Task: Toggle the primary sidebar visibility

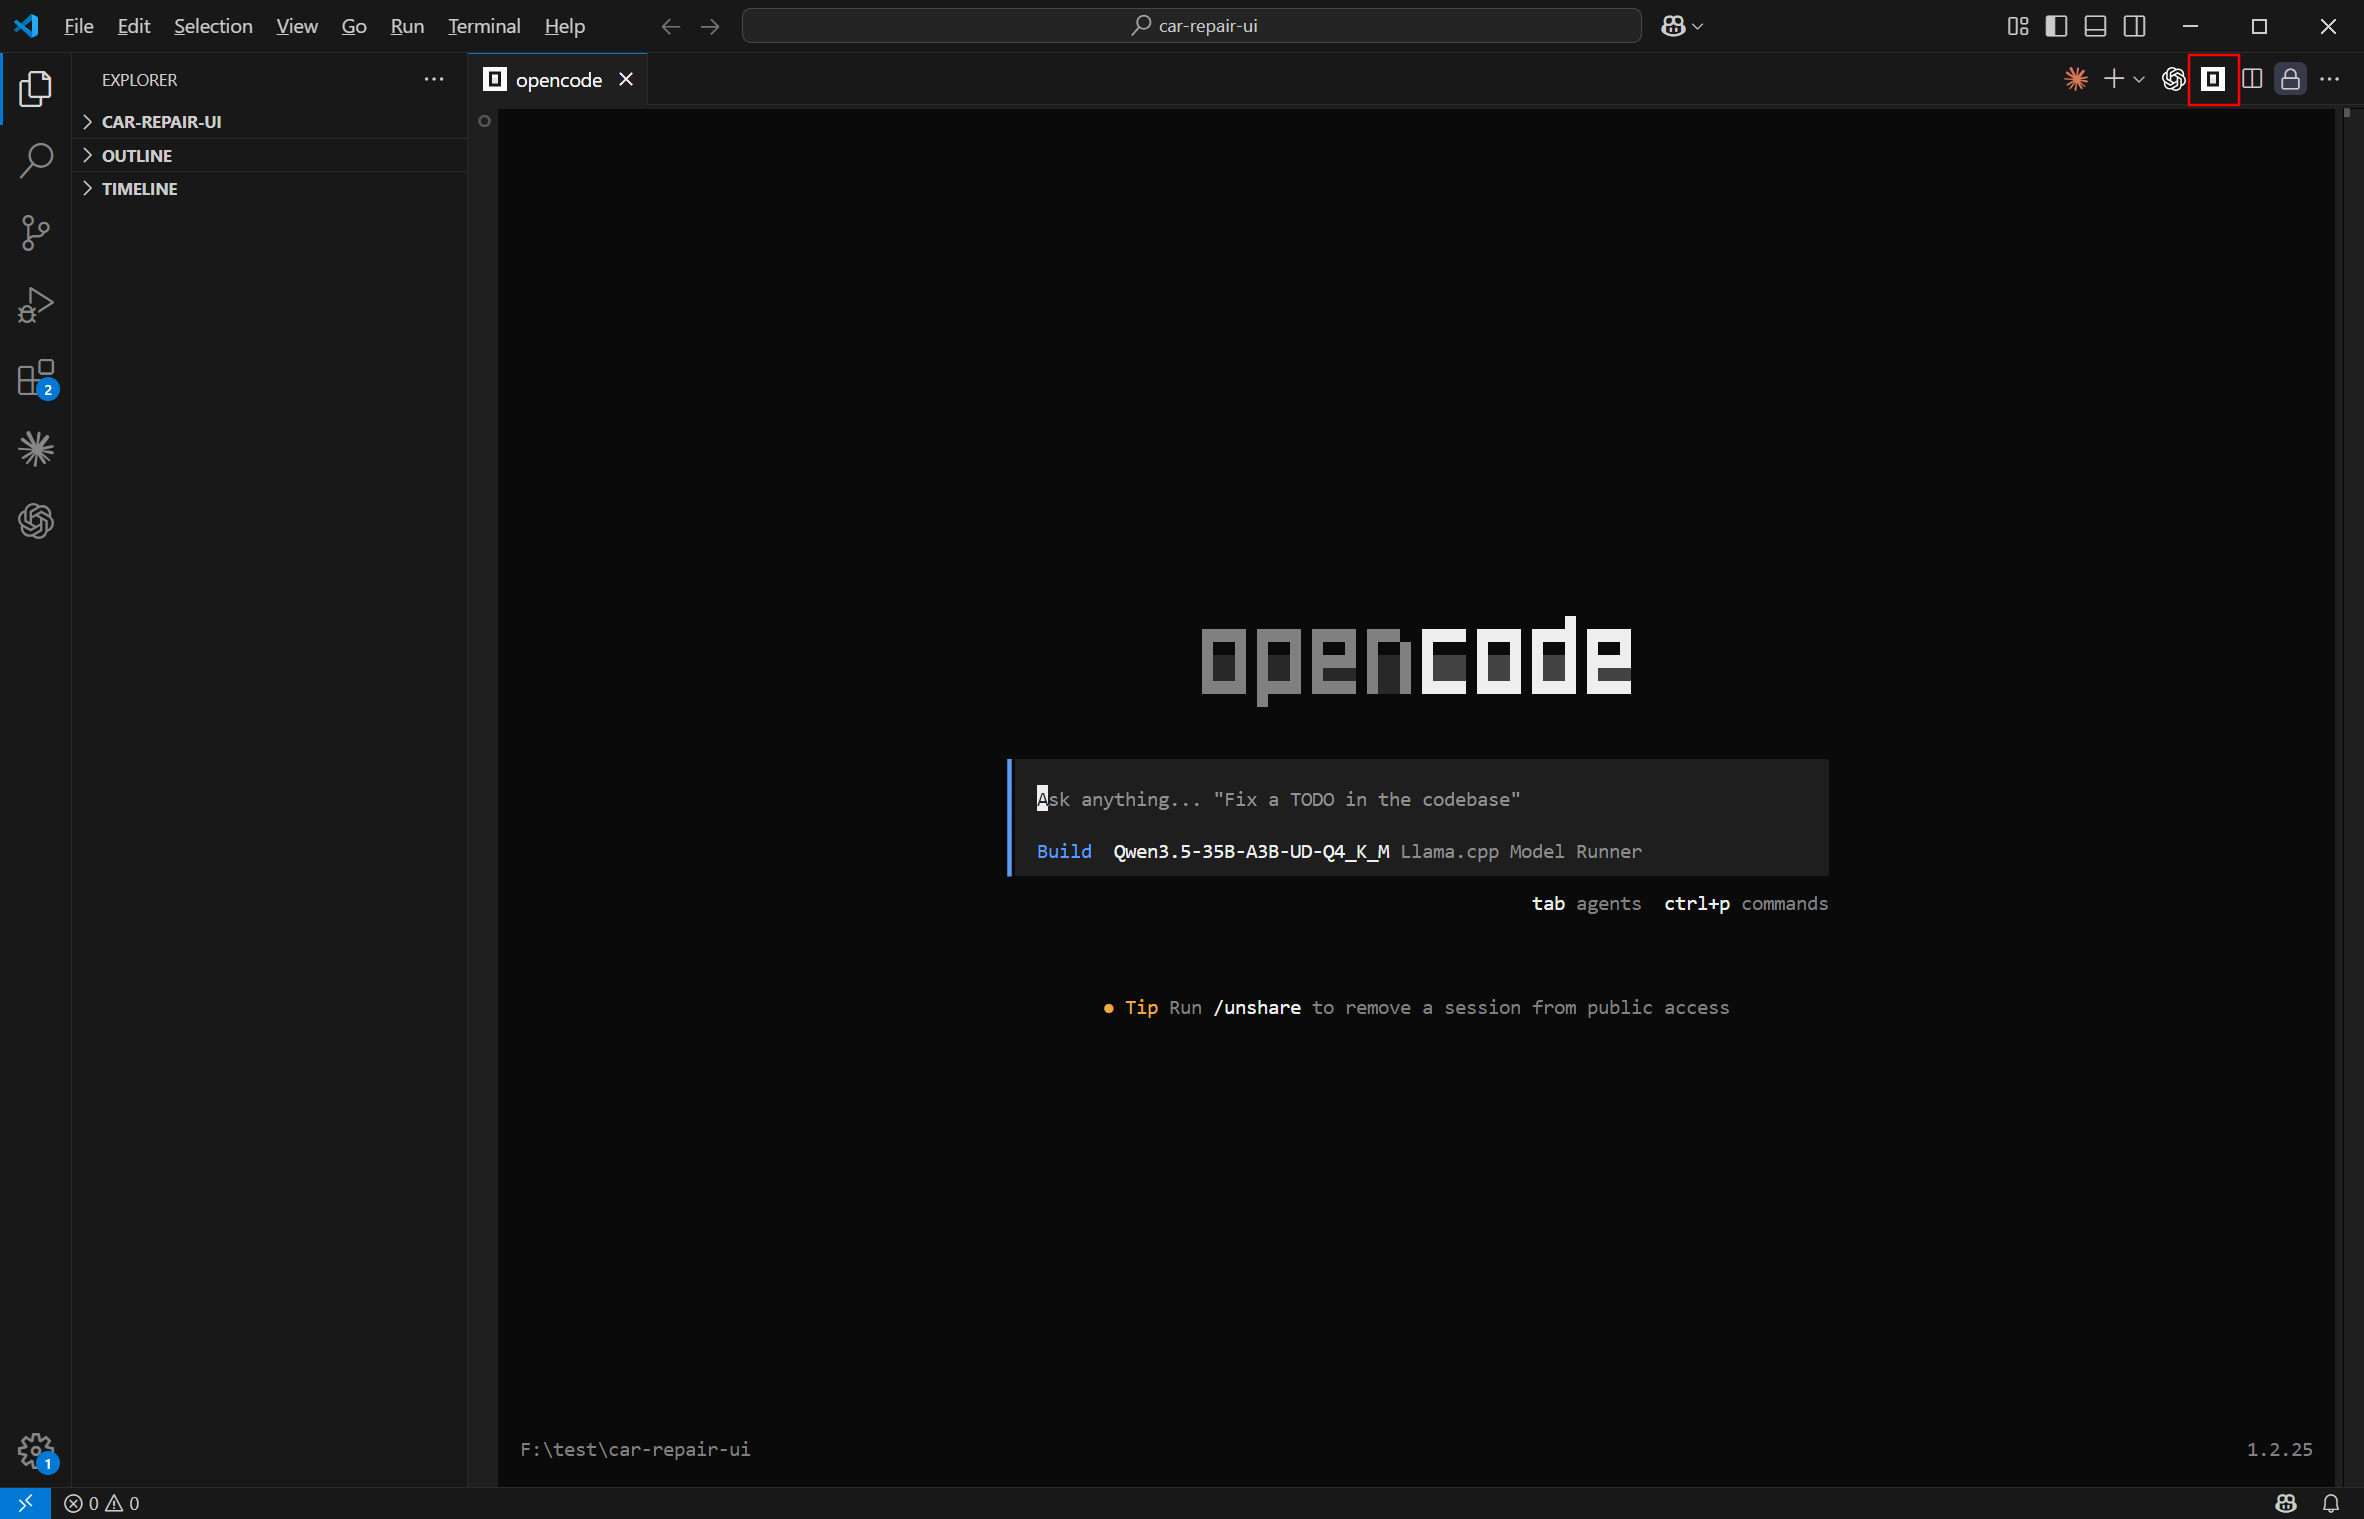Action: [2055, 26]
